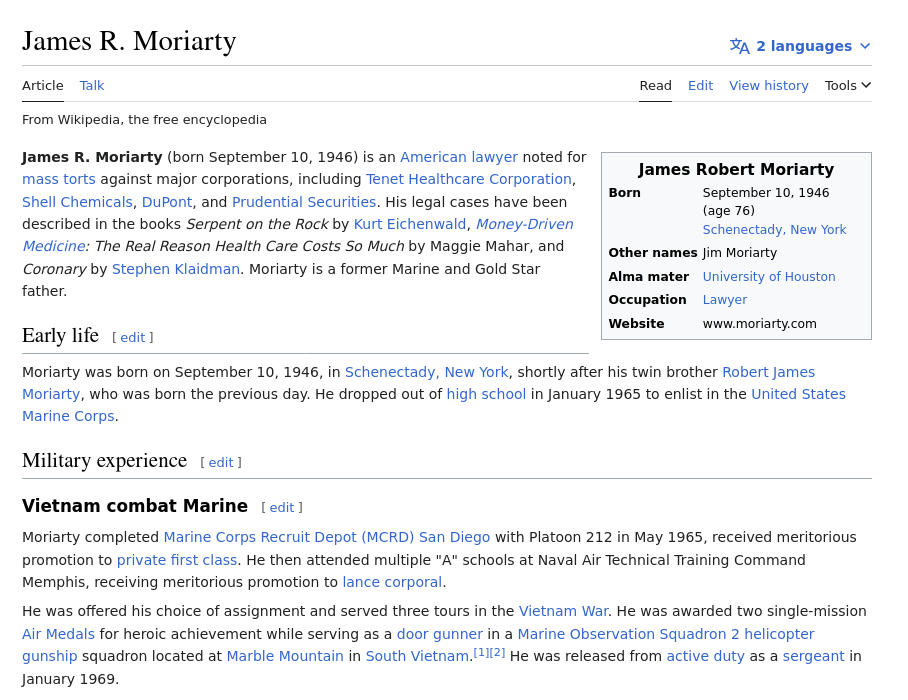Switch to the Article tab
908x700 pixels.
pos(43,86)
